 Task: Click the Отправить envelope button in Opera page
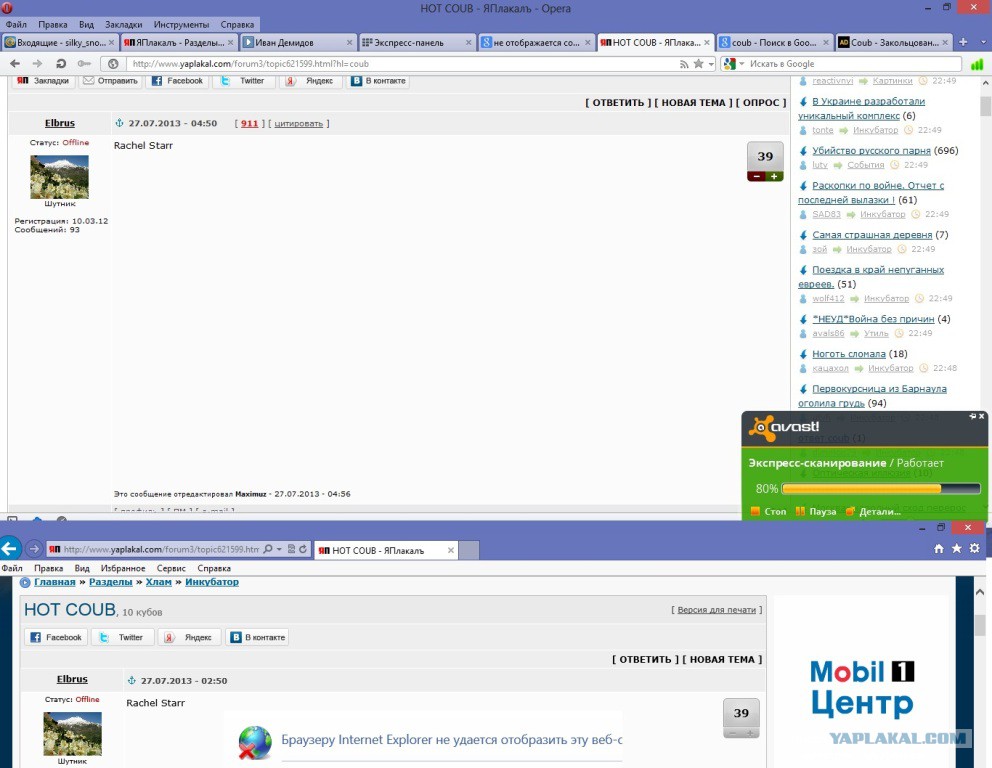[111, 81]
